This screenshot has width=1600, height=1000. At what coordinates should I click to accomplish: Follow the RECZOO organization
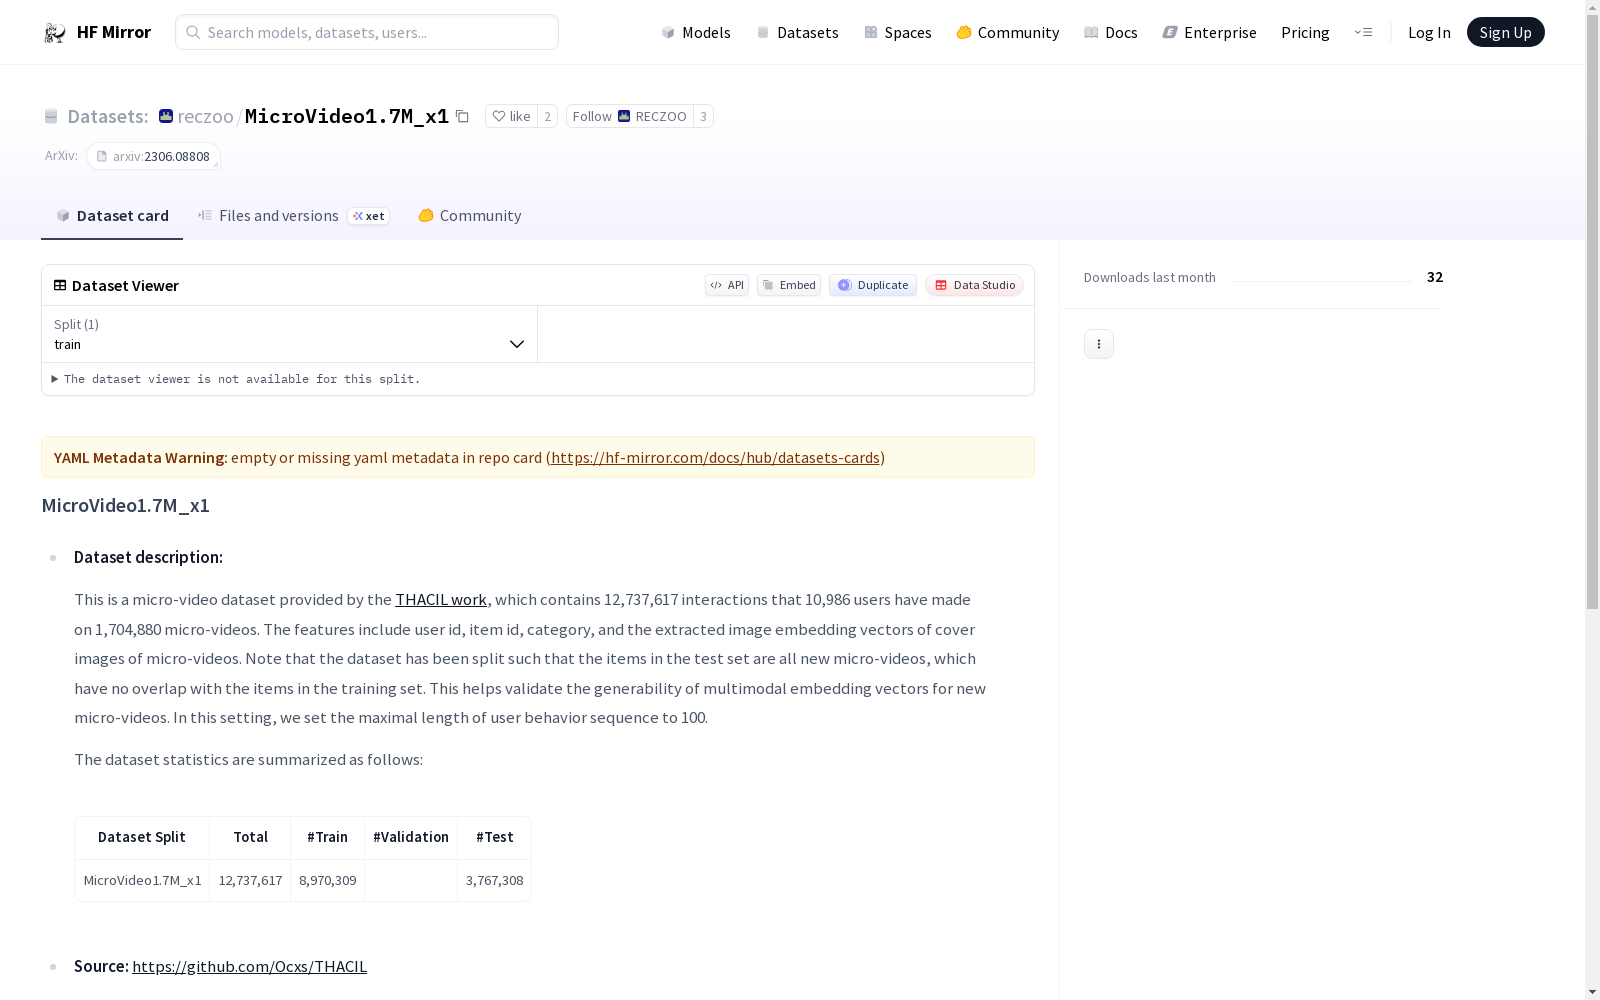630,116
